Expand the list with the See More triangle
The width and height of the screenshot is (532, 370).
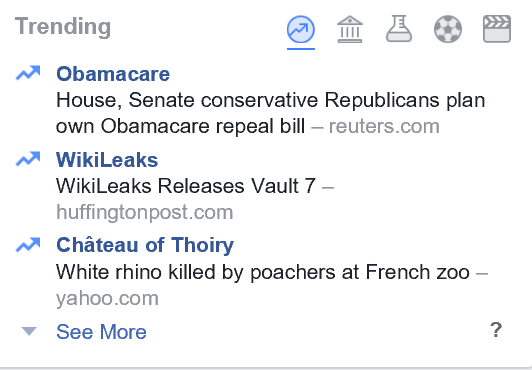tap(29, 331)
